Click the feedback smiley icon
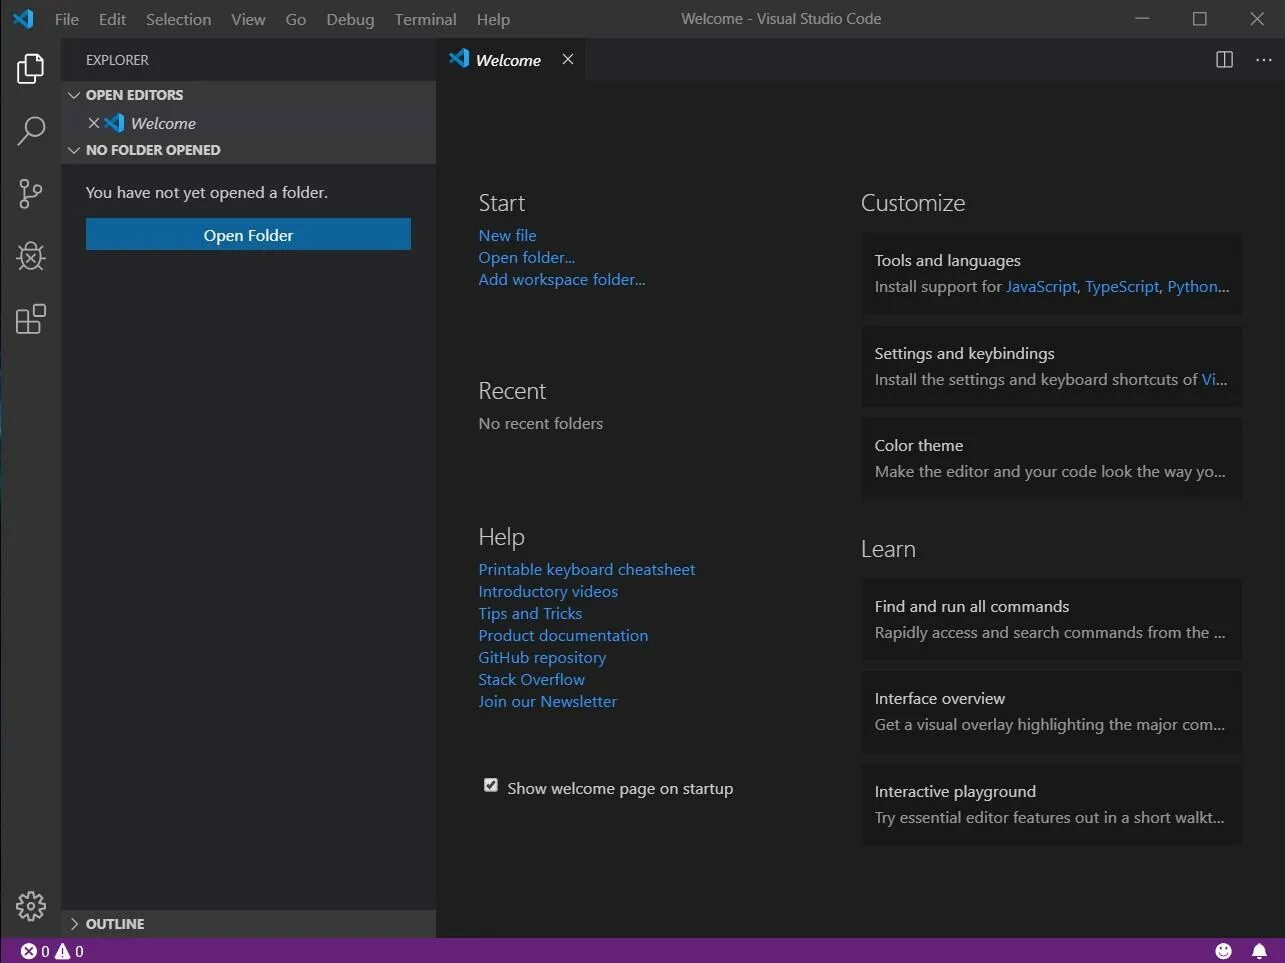Image resolution: width=1285 pixels, height=963 pixels. [1224, 951]
